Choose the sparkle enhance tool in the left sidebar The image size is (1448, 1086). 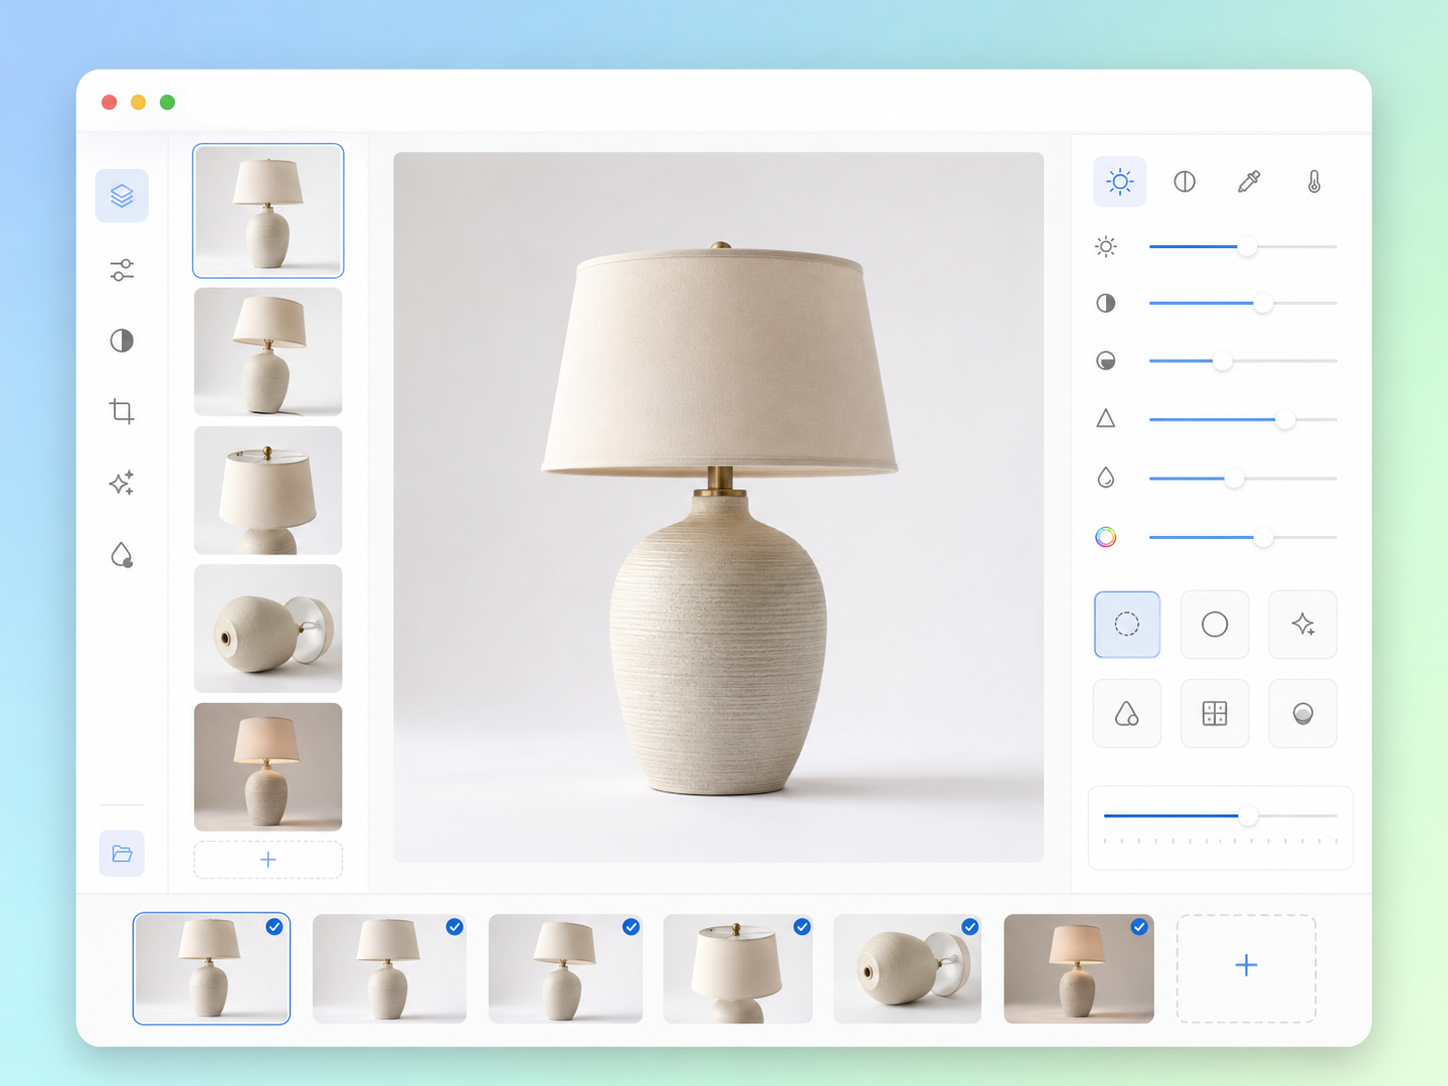point(122,483)
